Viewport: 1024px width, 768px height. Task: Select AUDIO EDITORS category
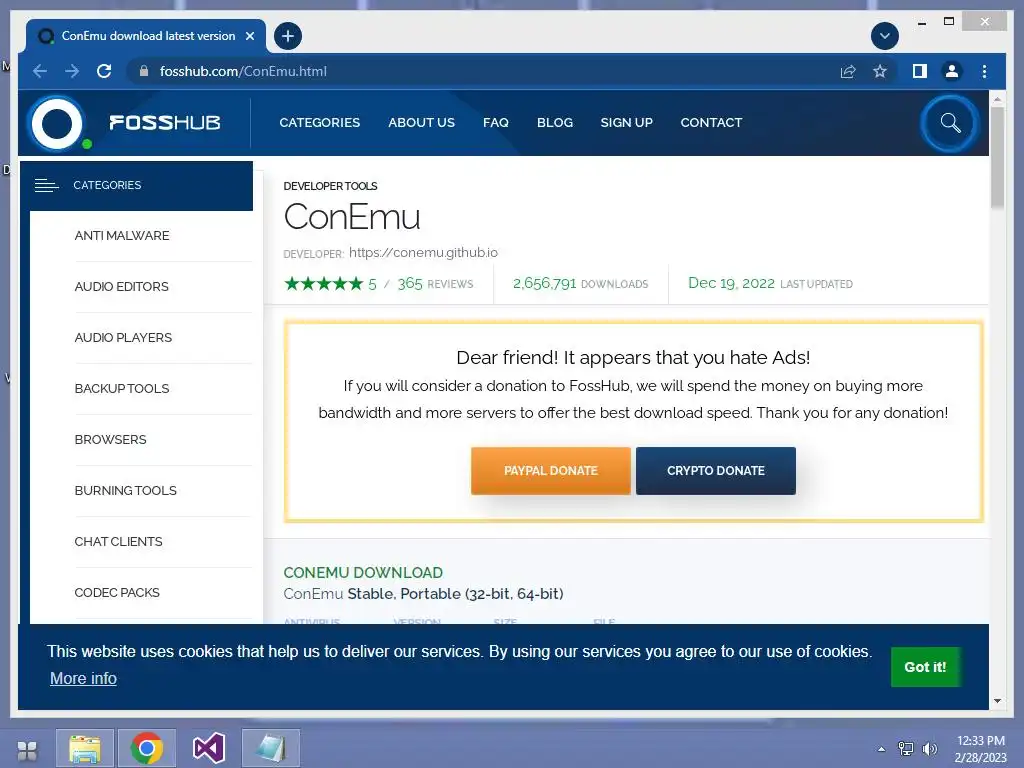(121, 287)
